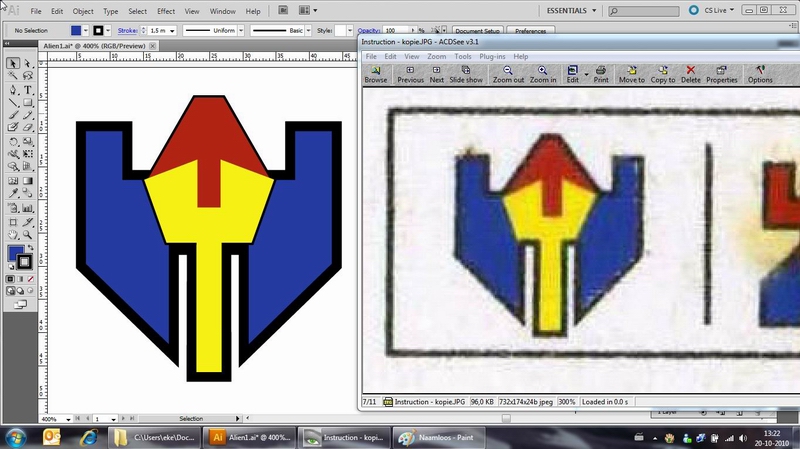Open Illustrator's Effect menu

pyautogui.click(x=166, y=11)
